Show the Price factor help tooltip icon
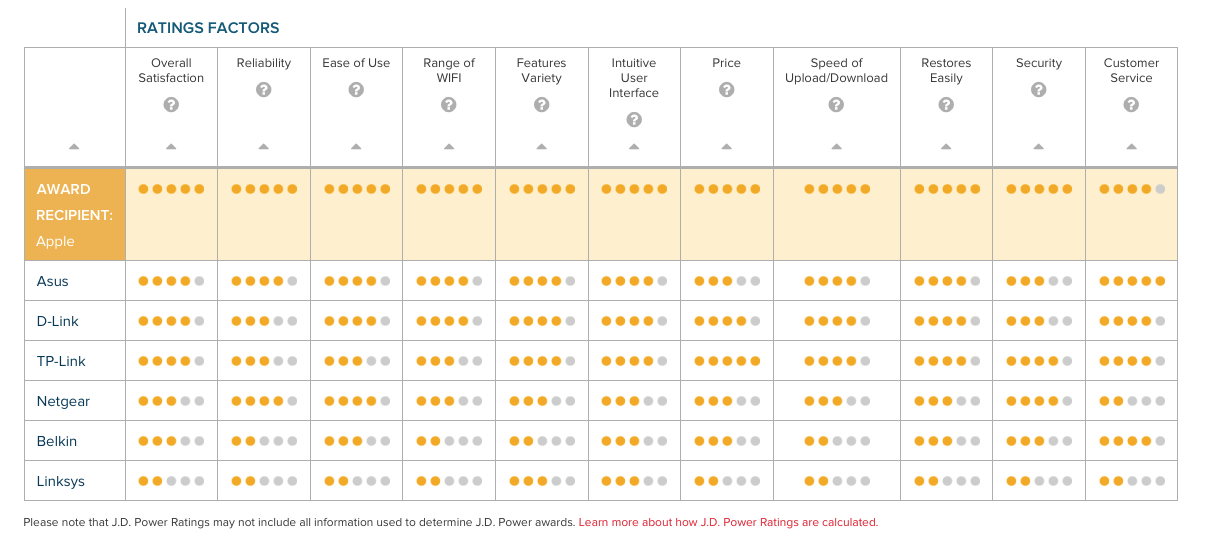The height and width of the screenshot is (544, 1209). point(727,90)
